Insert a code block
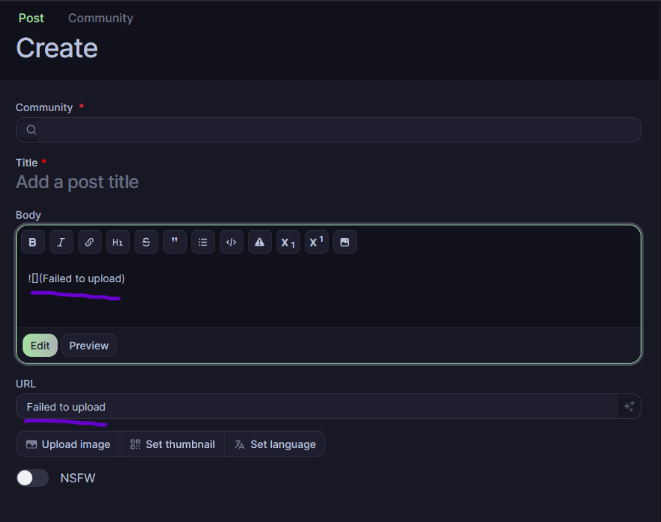The height and width of the screenshot is (522, 661). [231, 242]
